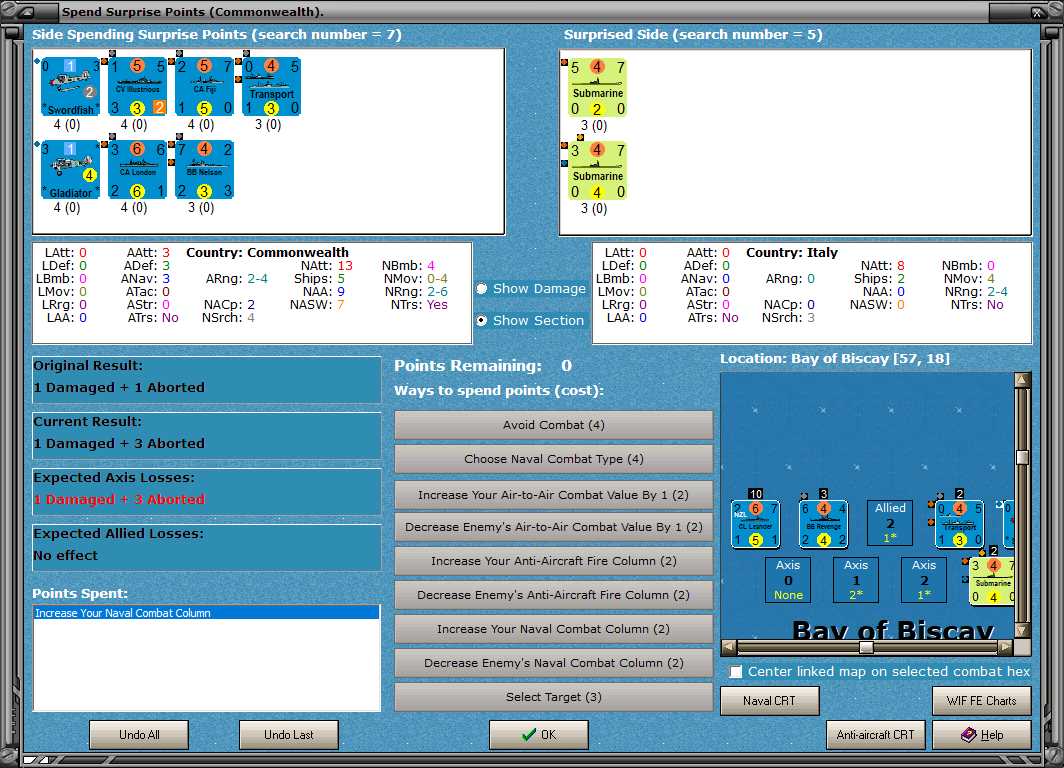Click Increase Your Anti-Aircraft Fire Column (2)
This screenshot has width=1064, height=768.
coord(554,561)
